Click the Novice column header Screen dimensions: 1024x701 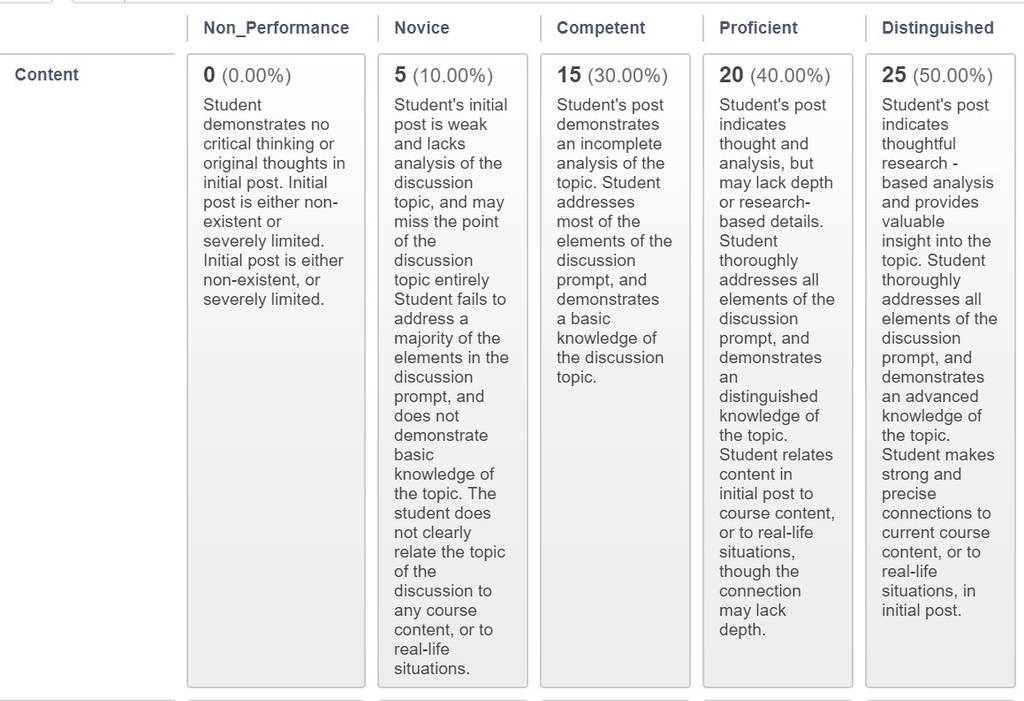422,28
